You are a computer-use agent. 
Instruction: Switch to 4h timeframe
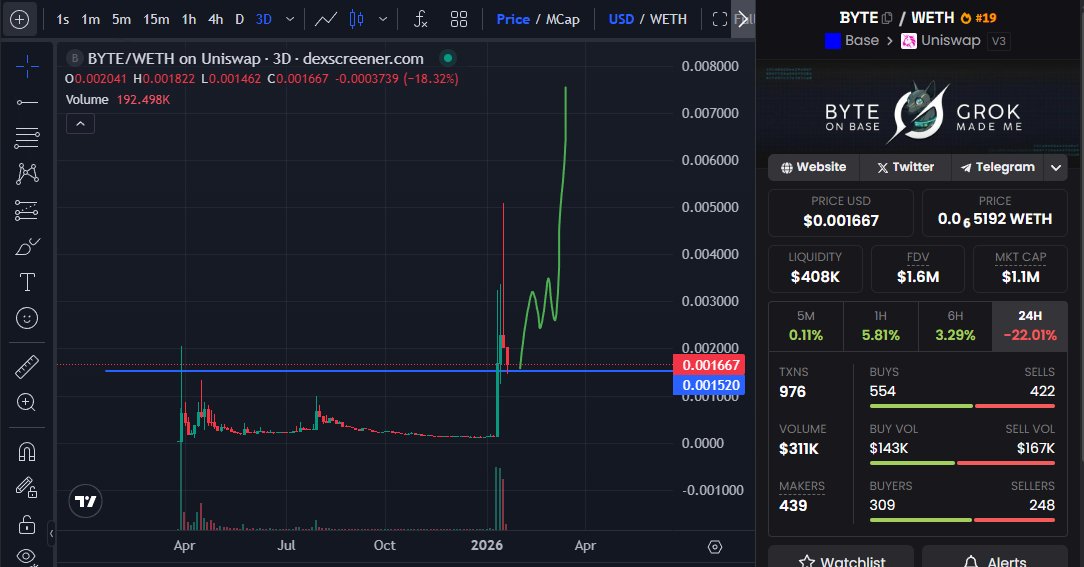click(216, 19)
